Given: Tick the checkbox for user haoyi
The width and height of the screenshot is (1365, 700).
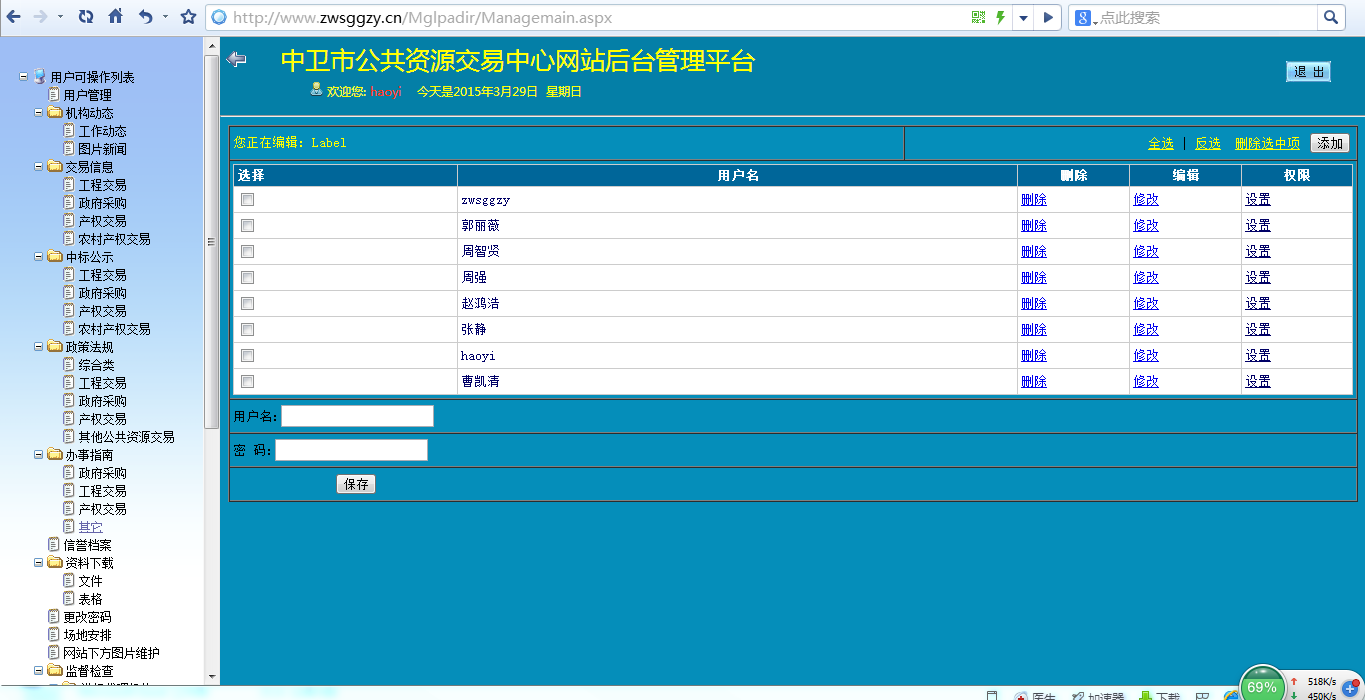Looking at the screenshot, I should click(247, 355).
